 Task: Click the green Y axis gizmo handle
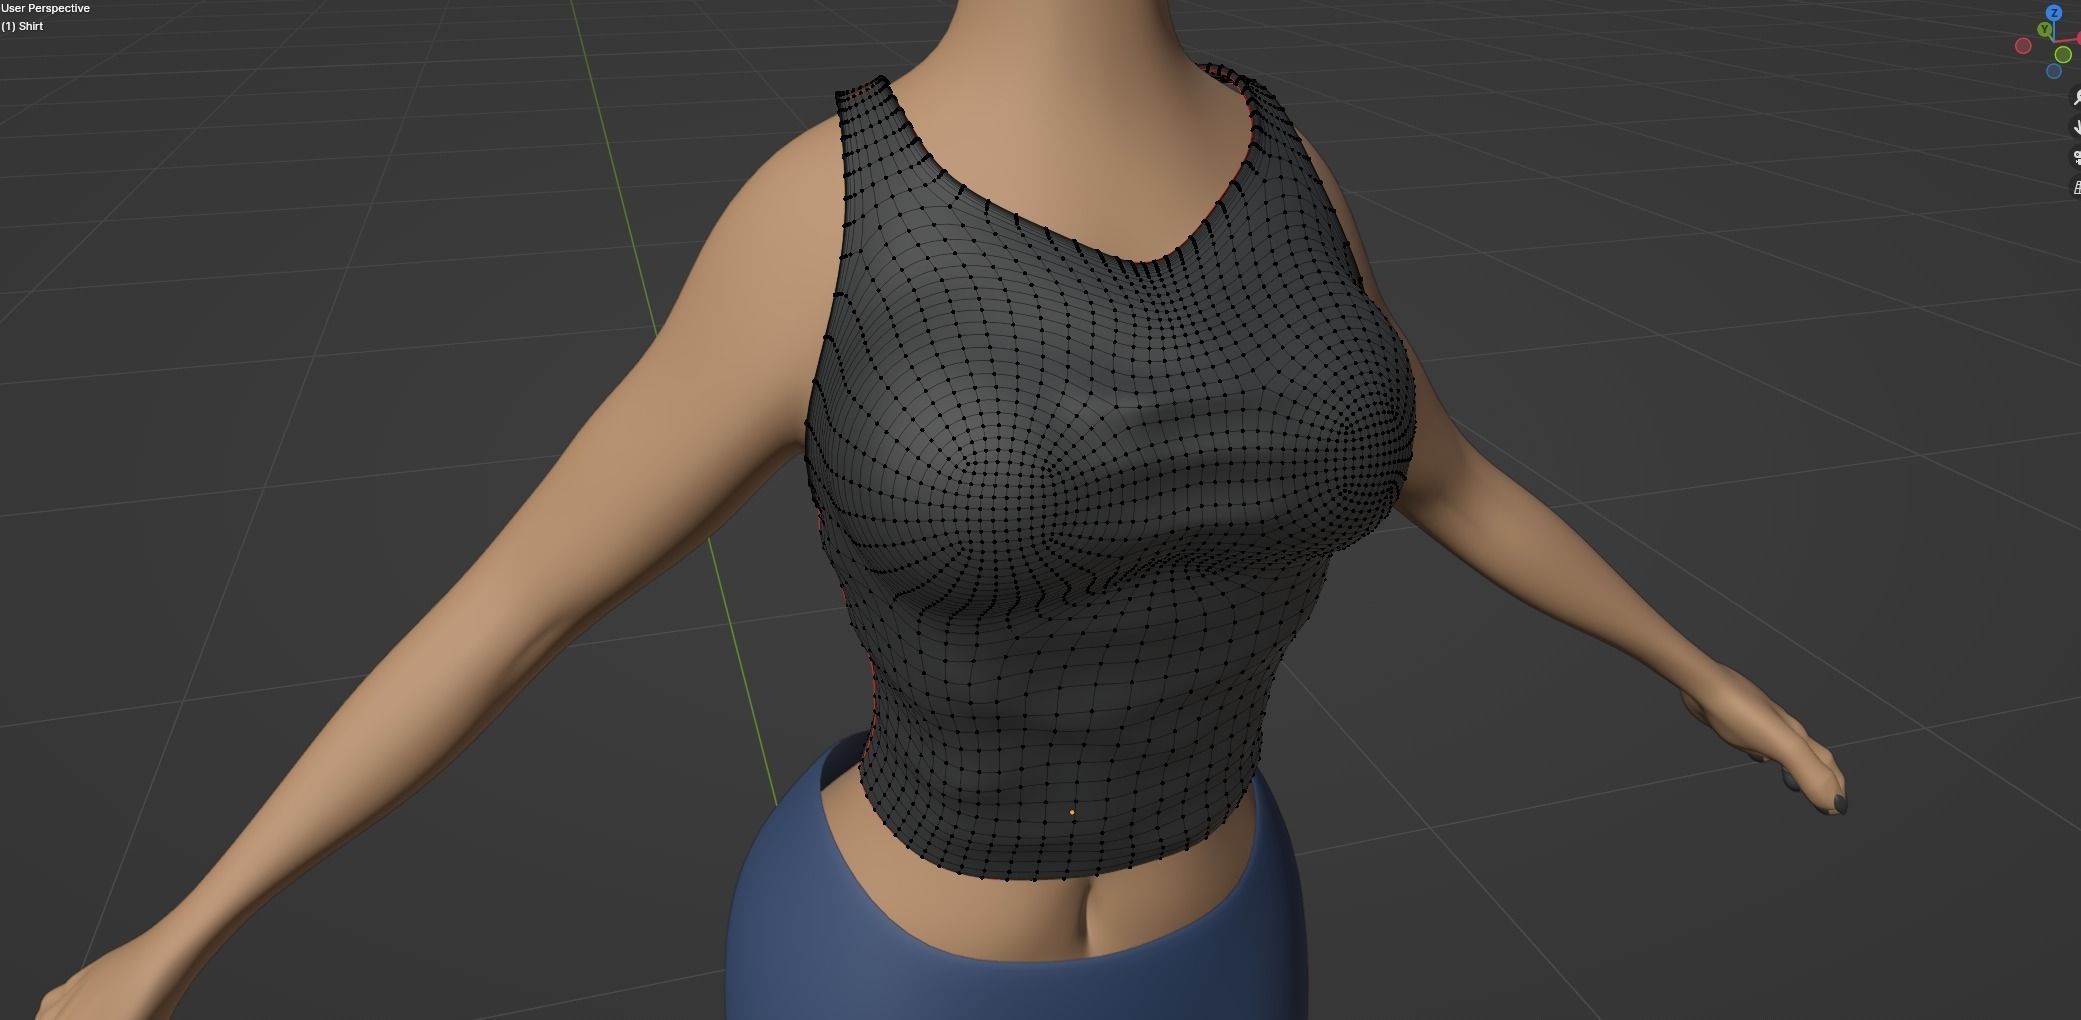coord(2044,29)
